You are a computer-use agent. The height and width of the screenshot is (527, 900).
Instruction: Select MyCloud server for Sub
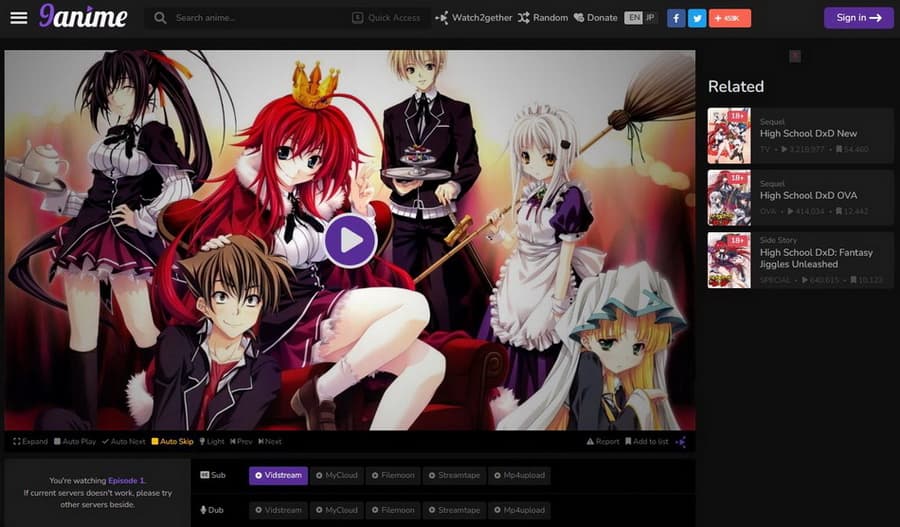point(335,475)
